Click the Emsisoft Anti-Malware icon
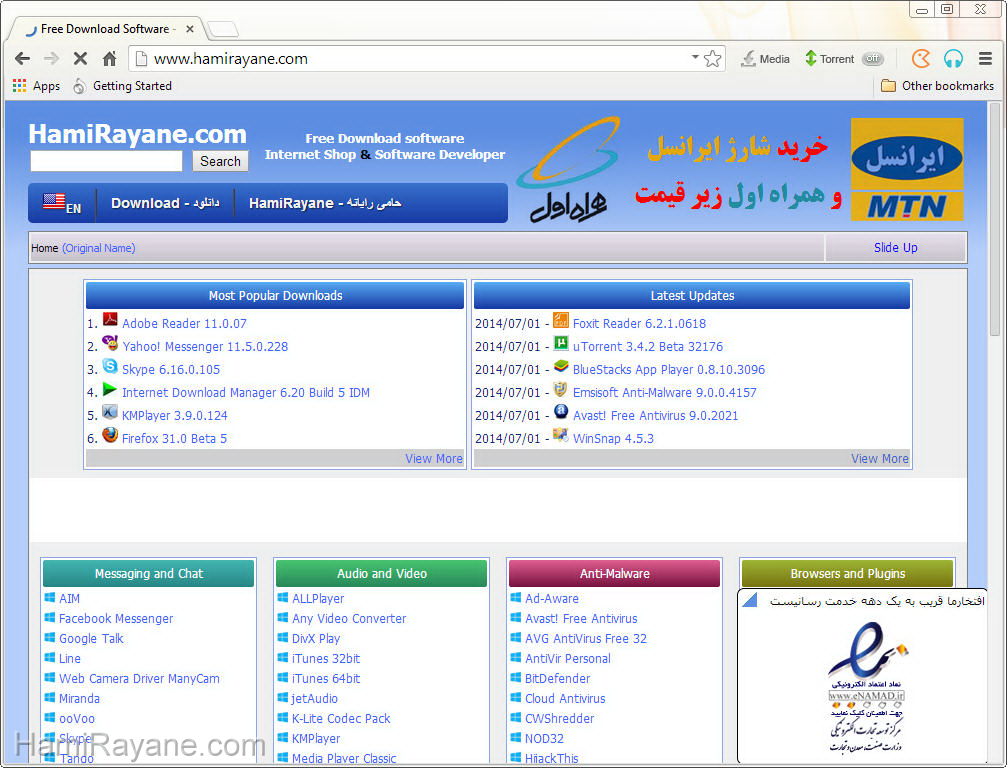 point(561,389)
